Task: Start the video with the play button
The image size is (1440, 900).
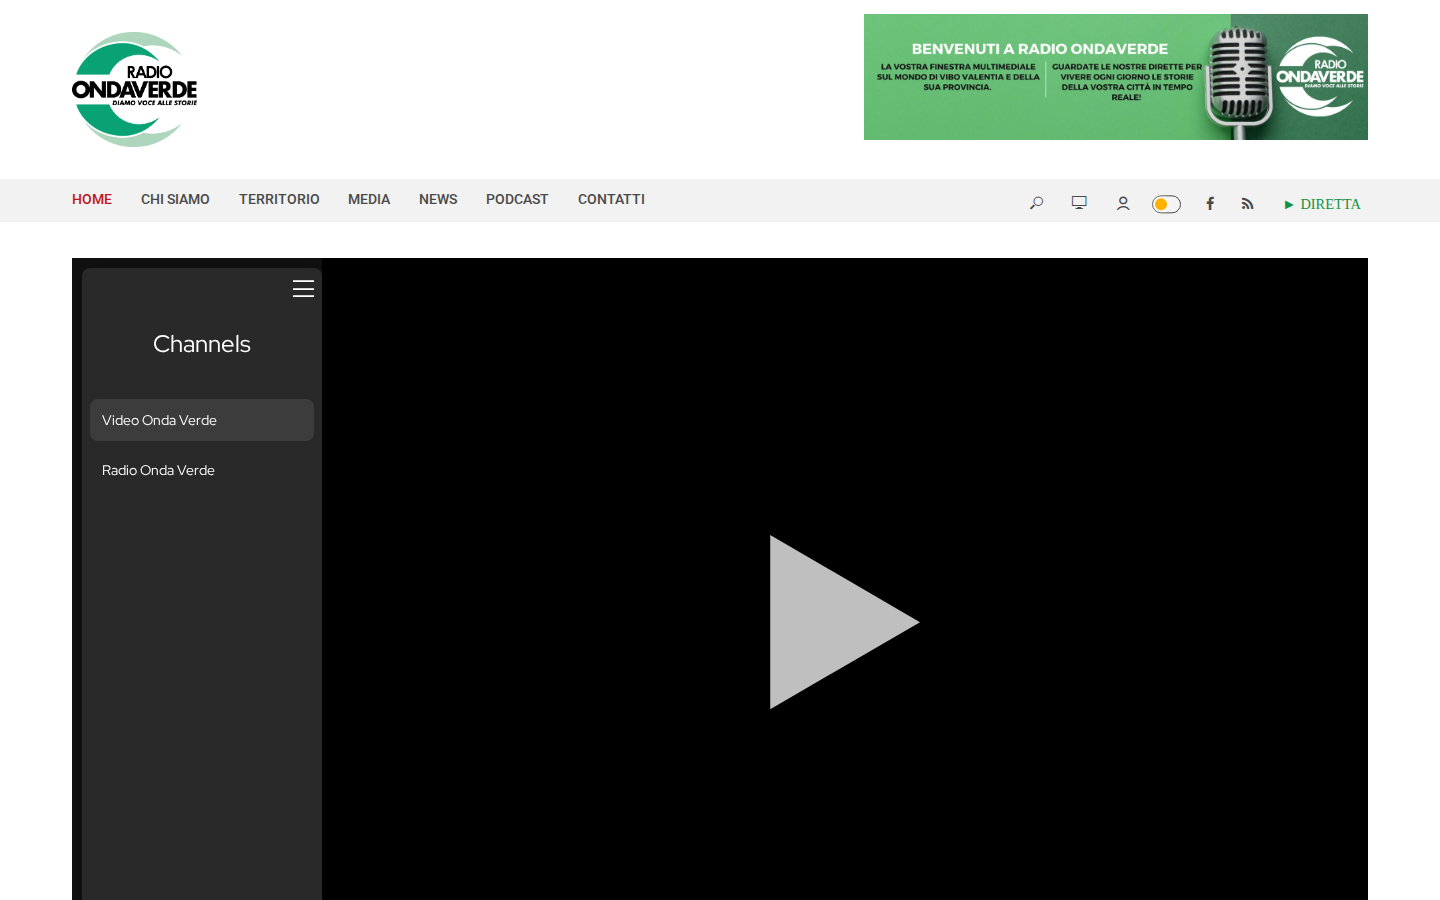Action: tap(844, 622)
